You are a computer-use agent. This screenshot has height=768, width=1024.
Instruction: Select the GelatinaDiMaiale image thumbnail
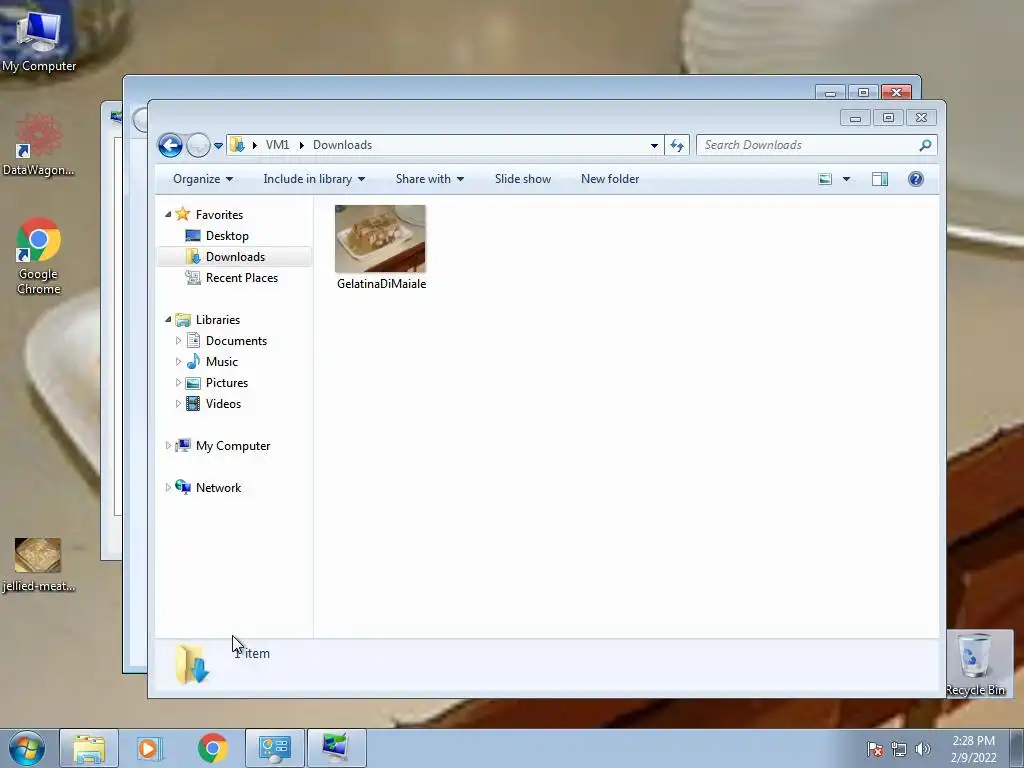click(380, 238)
